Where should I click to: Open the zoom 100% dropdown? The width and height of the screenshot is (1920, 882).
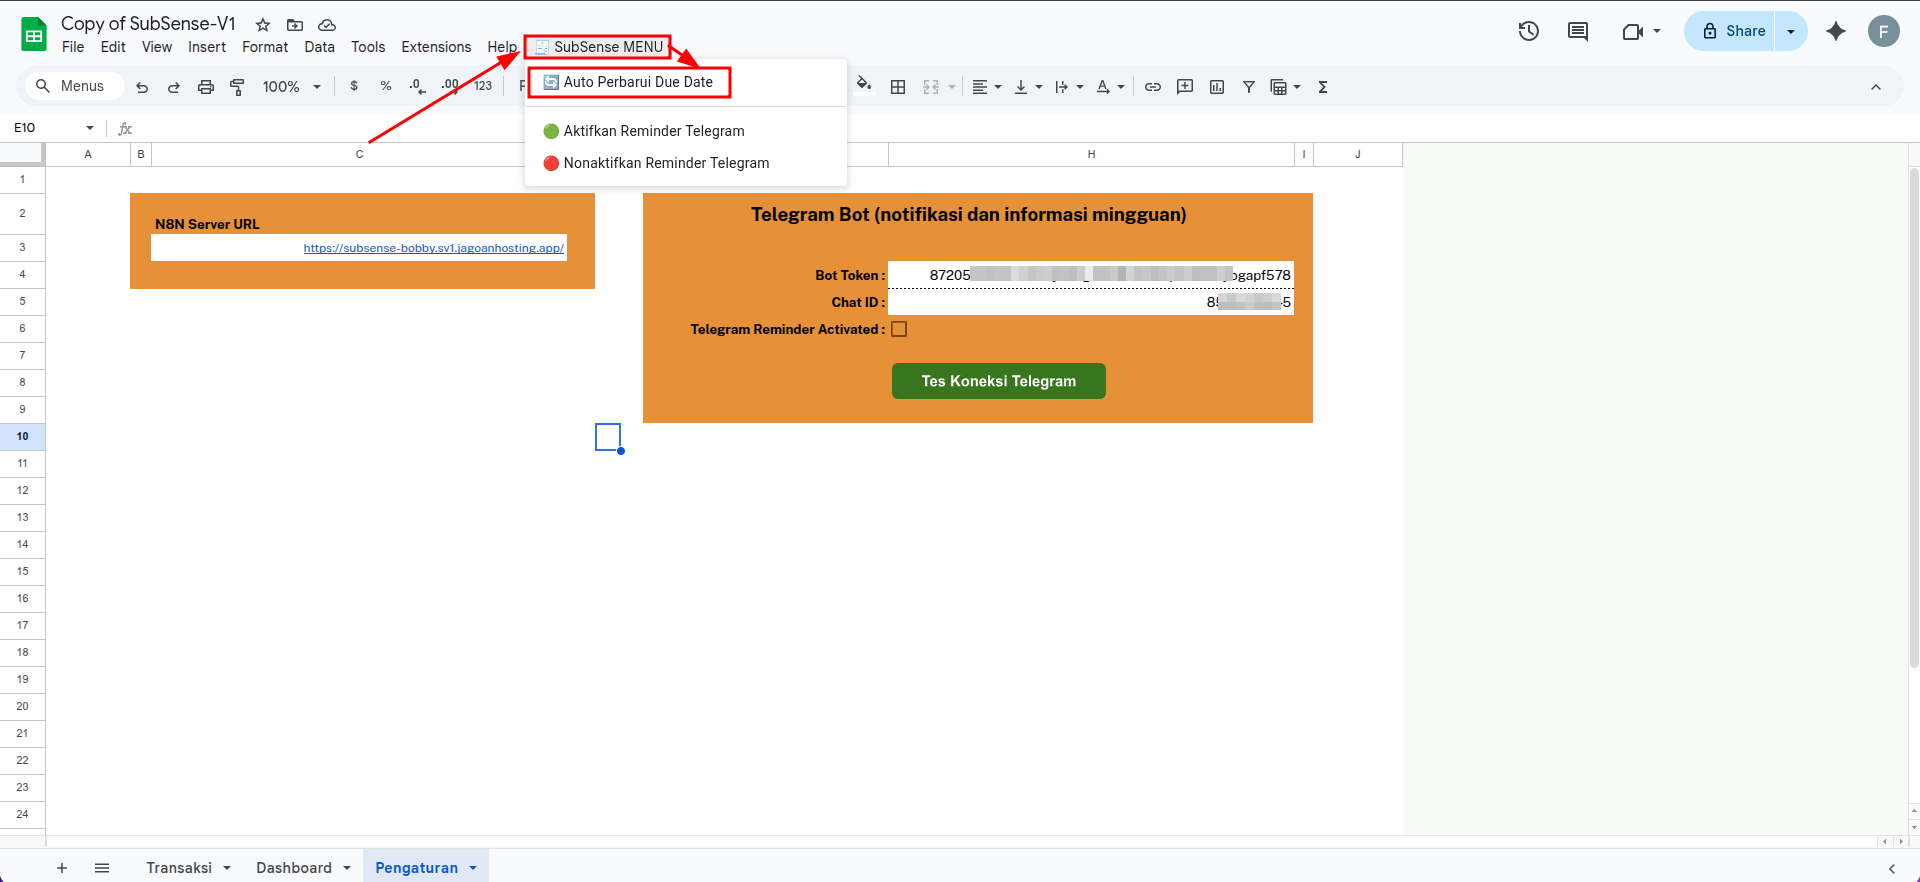point(291,87)
